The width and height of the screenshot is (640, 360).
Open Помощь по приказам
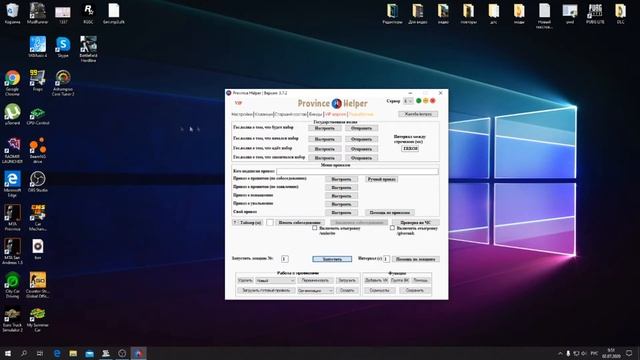[389, 212]
